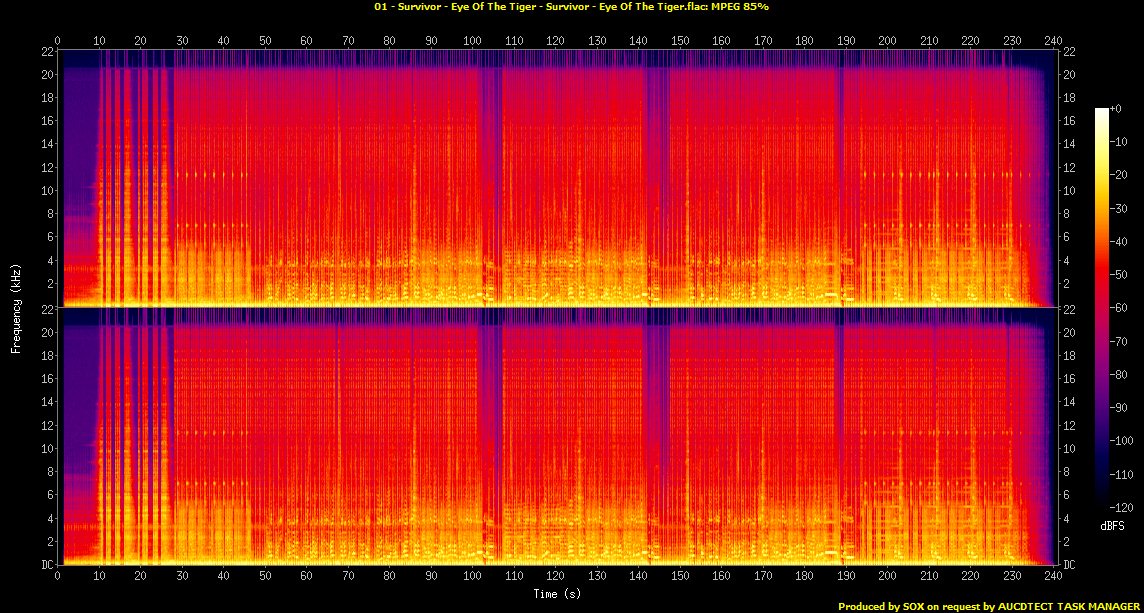Click the "DC" label at bottom left

[x=46, y=565]
